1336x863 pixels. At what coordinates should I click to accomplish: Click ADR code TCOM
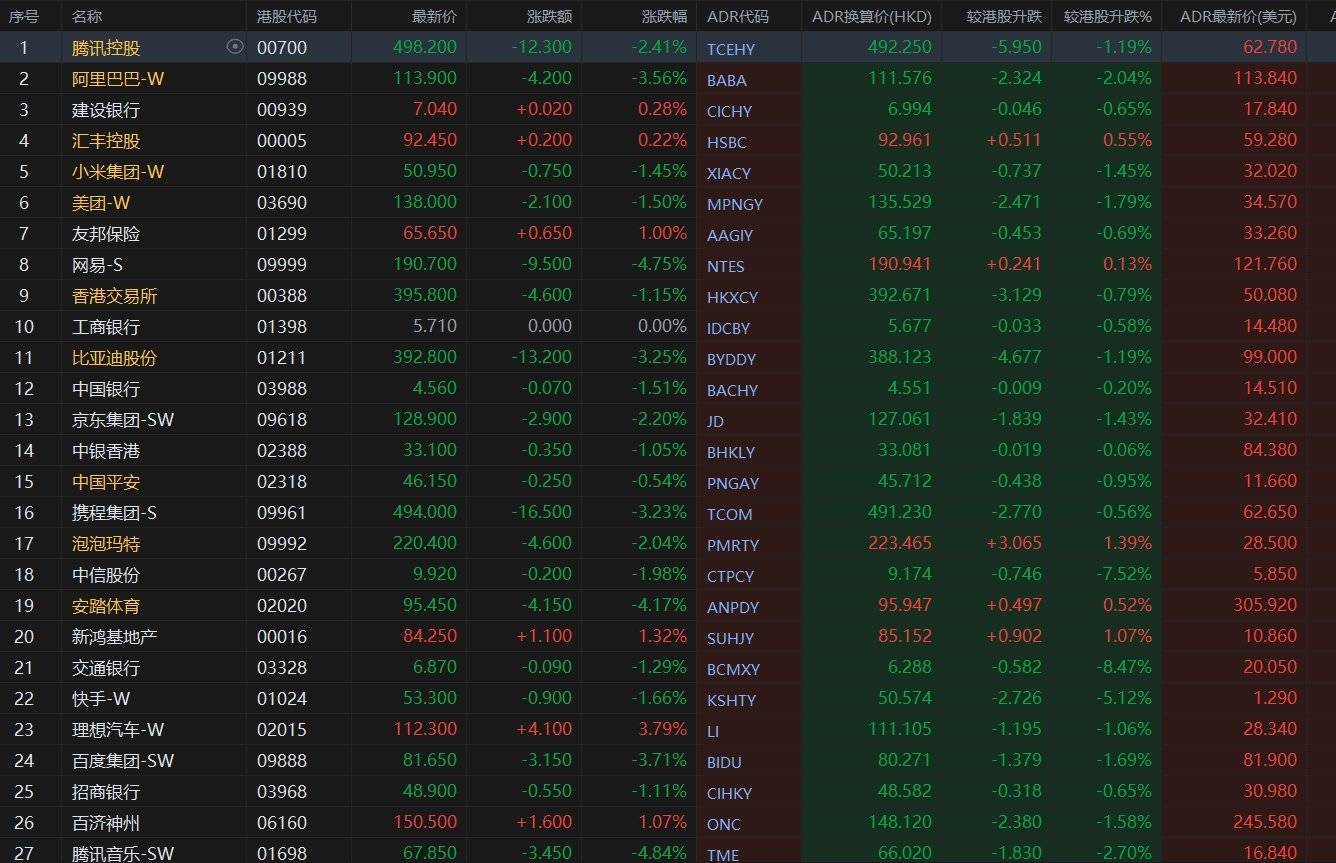(730, 514)
